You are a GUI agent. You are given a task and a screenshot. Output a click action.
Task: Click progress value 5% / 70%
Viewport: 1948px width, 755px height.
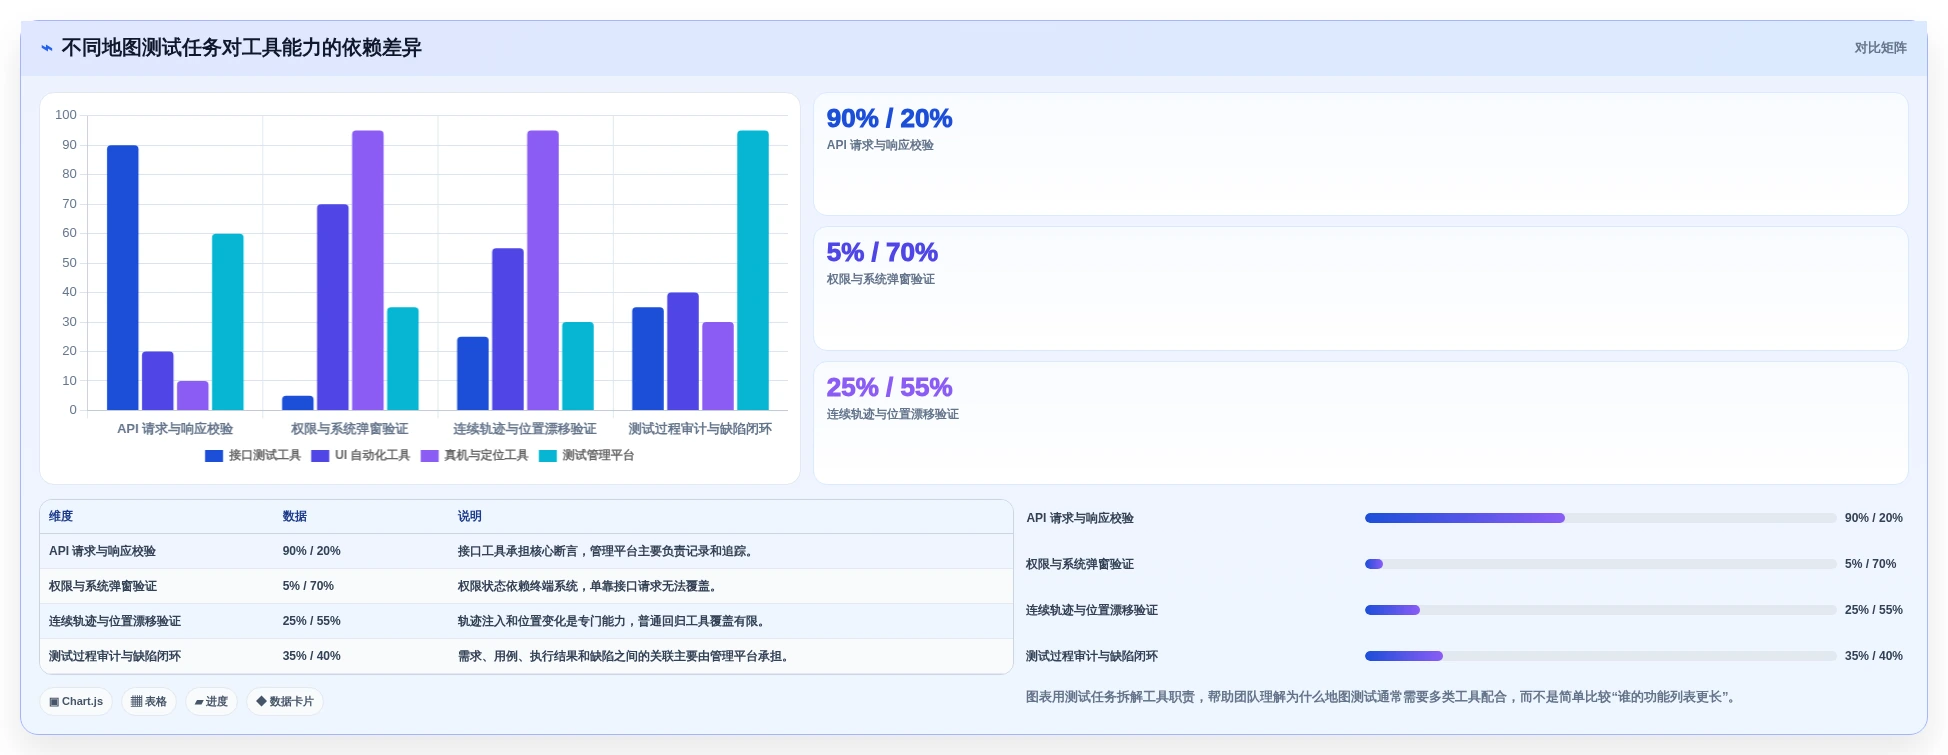coord(1871,564)
